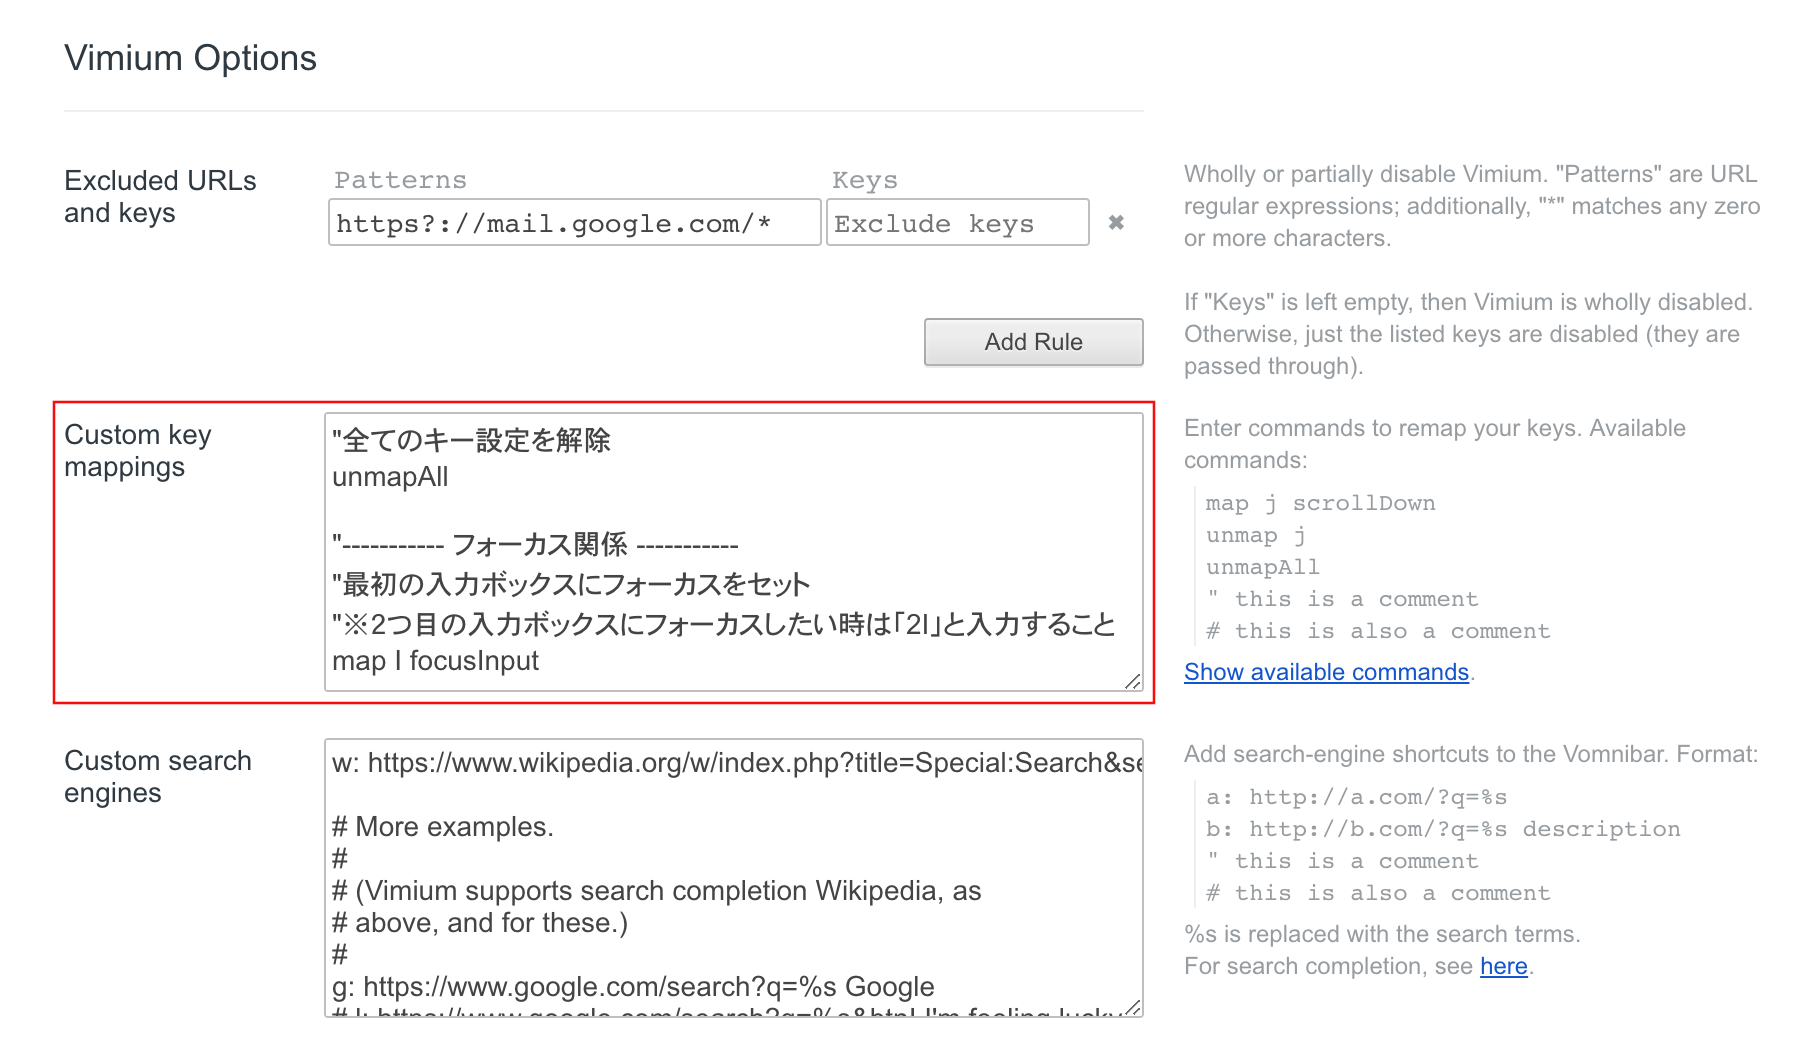Click the Patterns input showing mail.google.com pattern
This screenshot has height=1048, width=1814.
573,223
